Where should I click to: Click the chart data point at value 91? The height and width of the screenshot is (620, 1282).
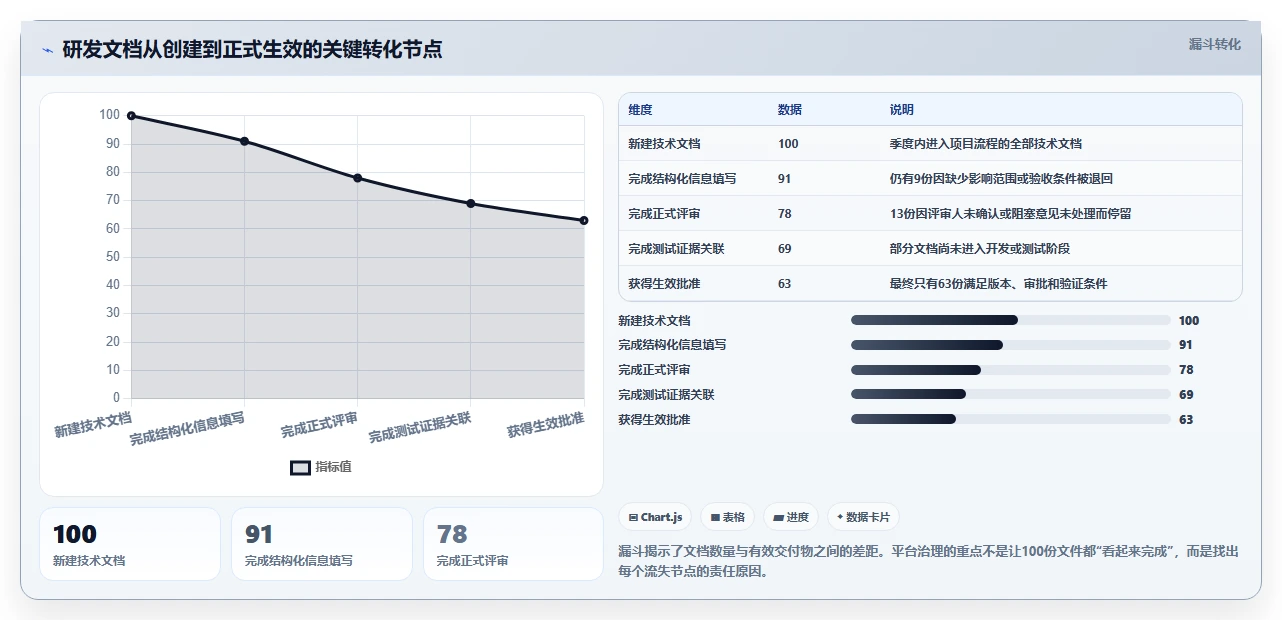click(244, 141)
